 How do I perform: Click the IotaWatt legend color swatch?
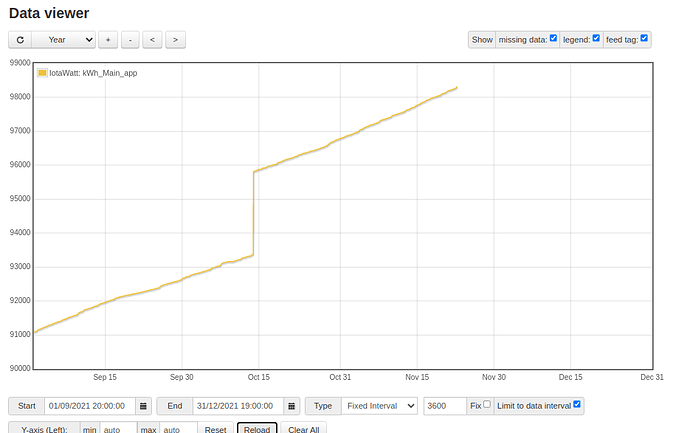pos(42,73)
